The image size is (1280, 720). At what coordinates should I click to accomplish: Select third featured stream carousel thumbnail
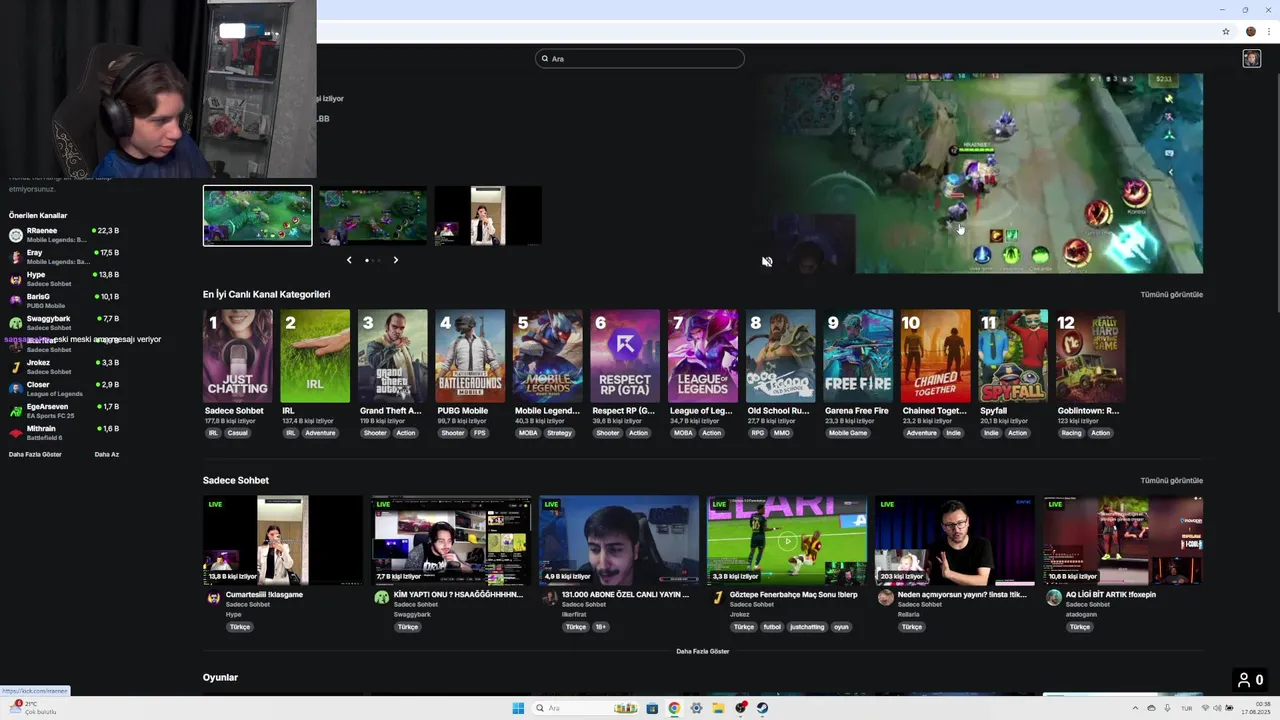point(488,215)
